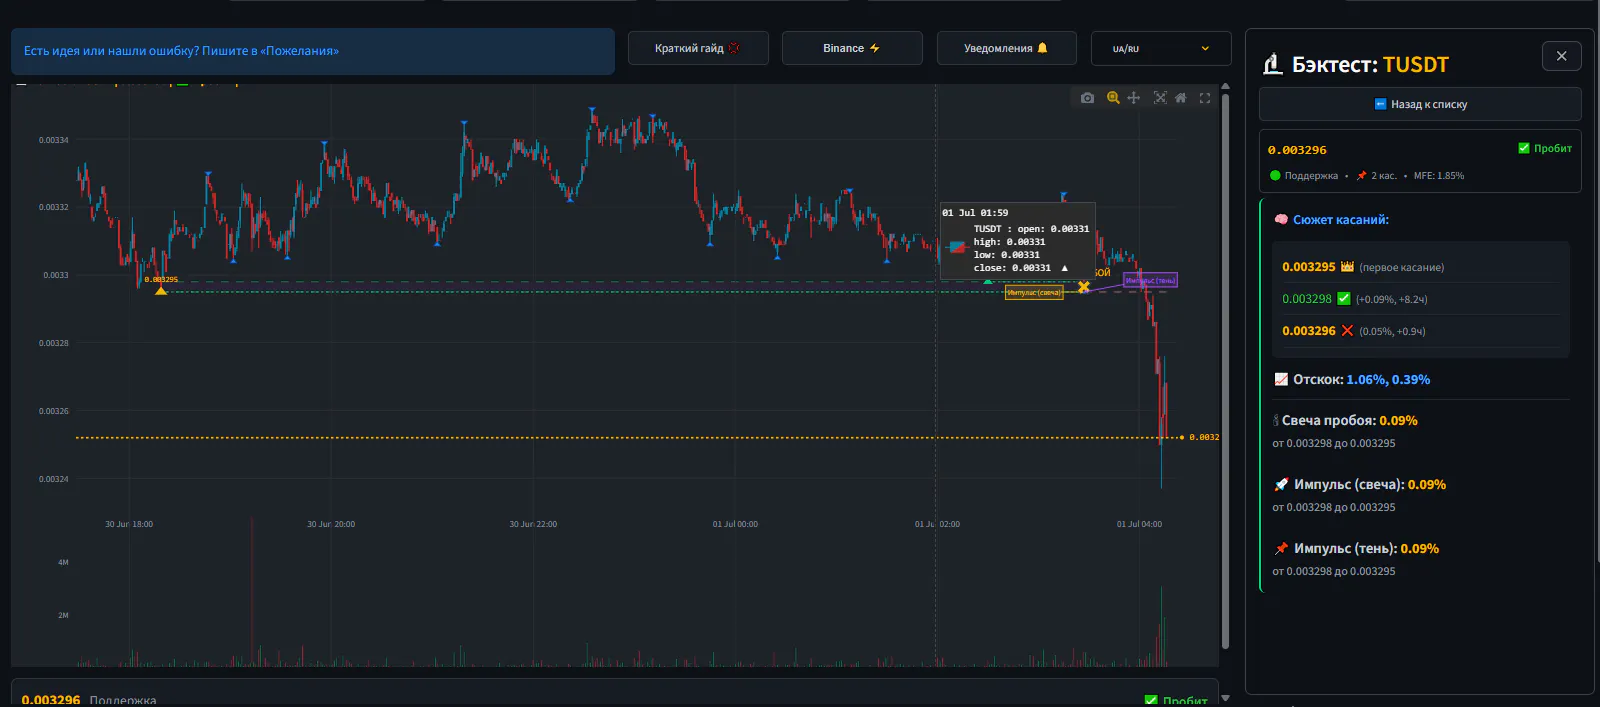The width and height of the screenshot is (1600, 707).
Task: Click the pin icon before "2 кас."
Action: (x=1361, y=176)
